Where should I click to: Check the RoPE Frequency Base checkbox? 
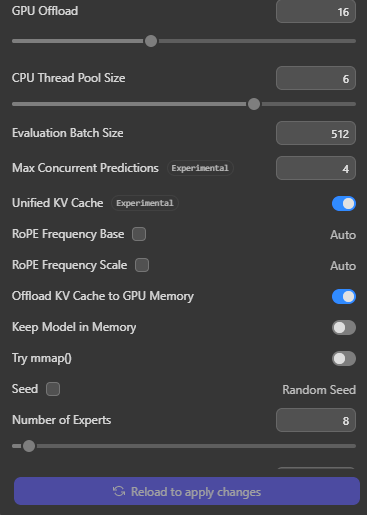point(139,234)
